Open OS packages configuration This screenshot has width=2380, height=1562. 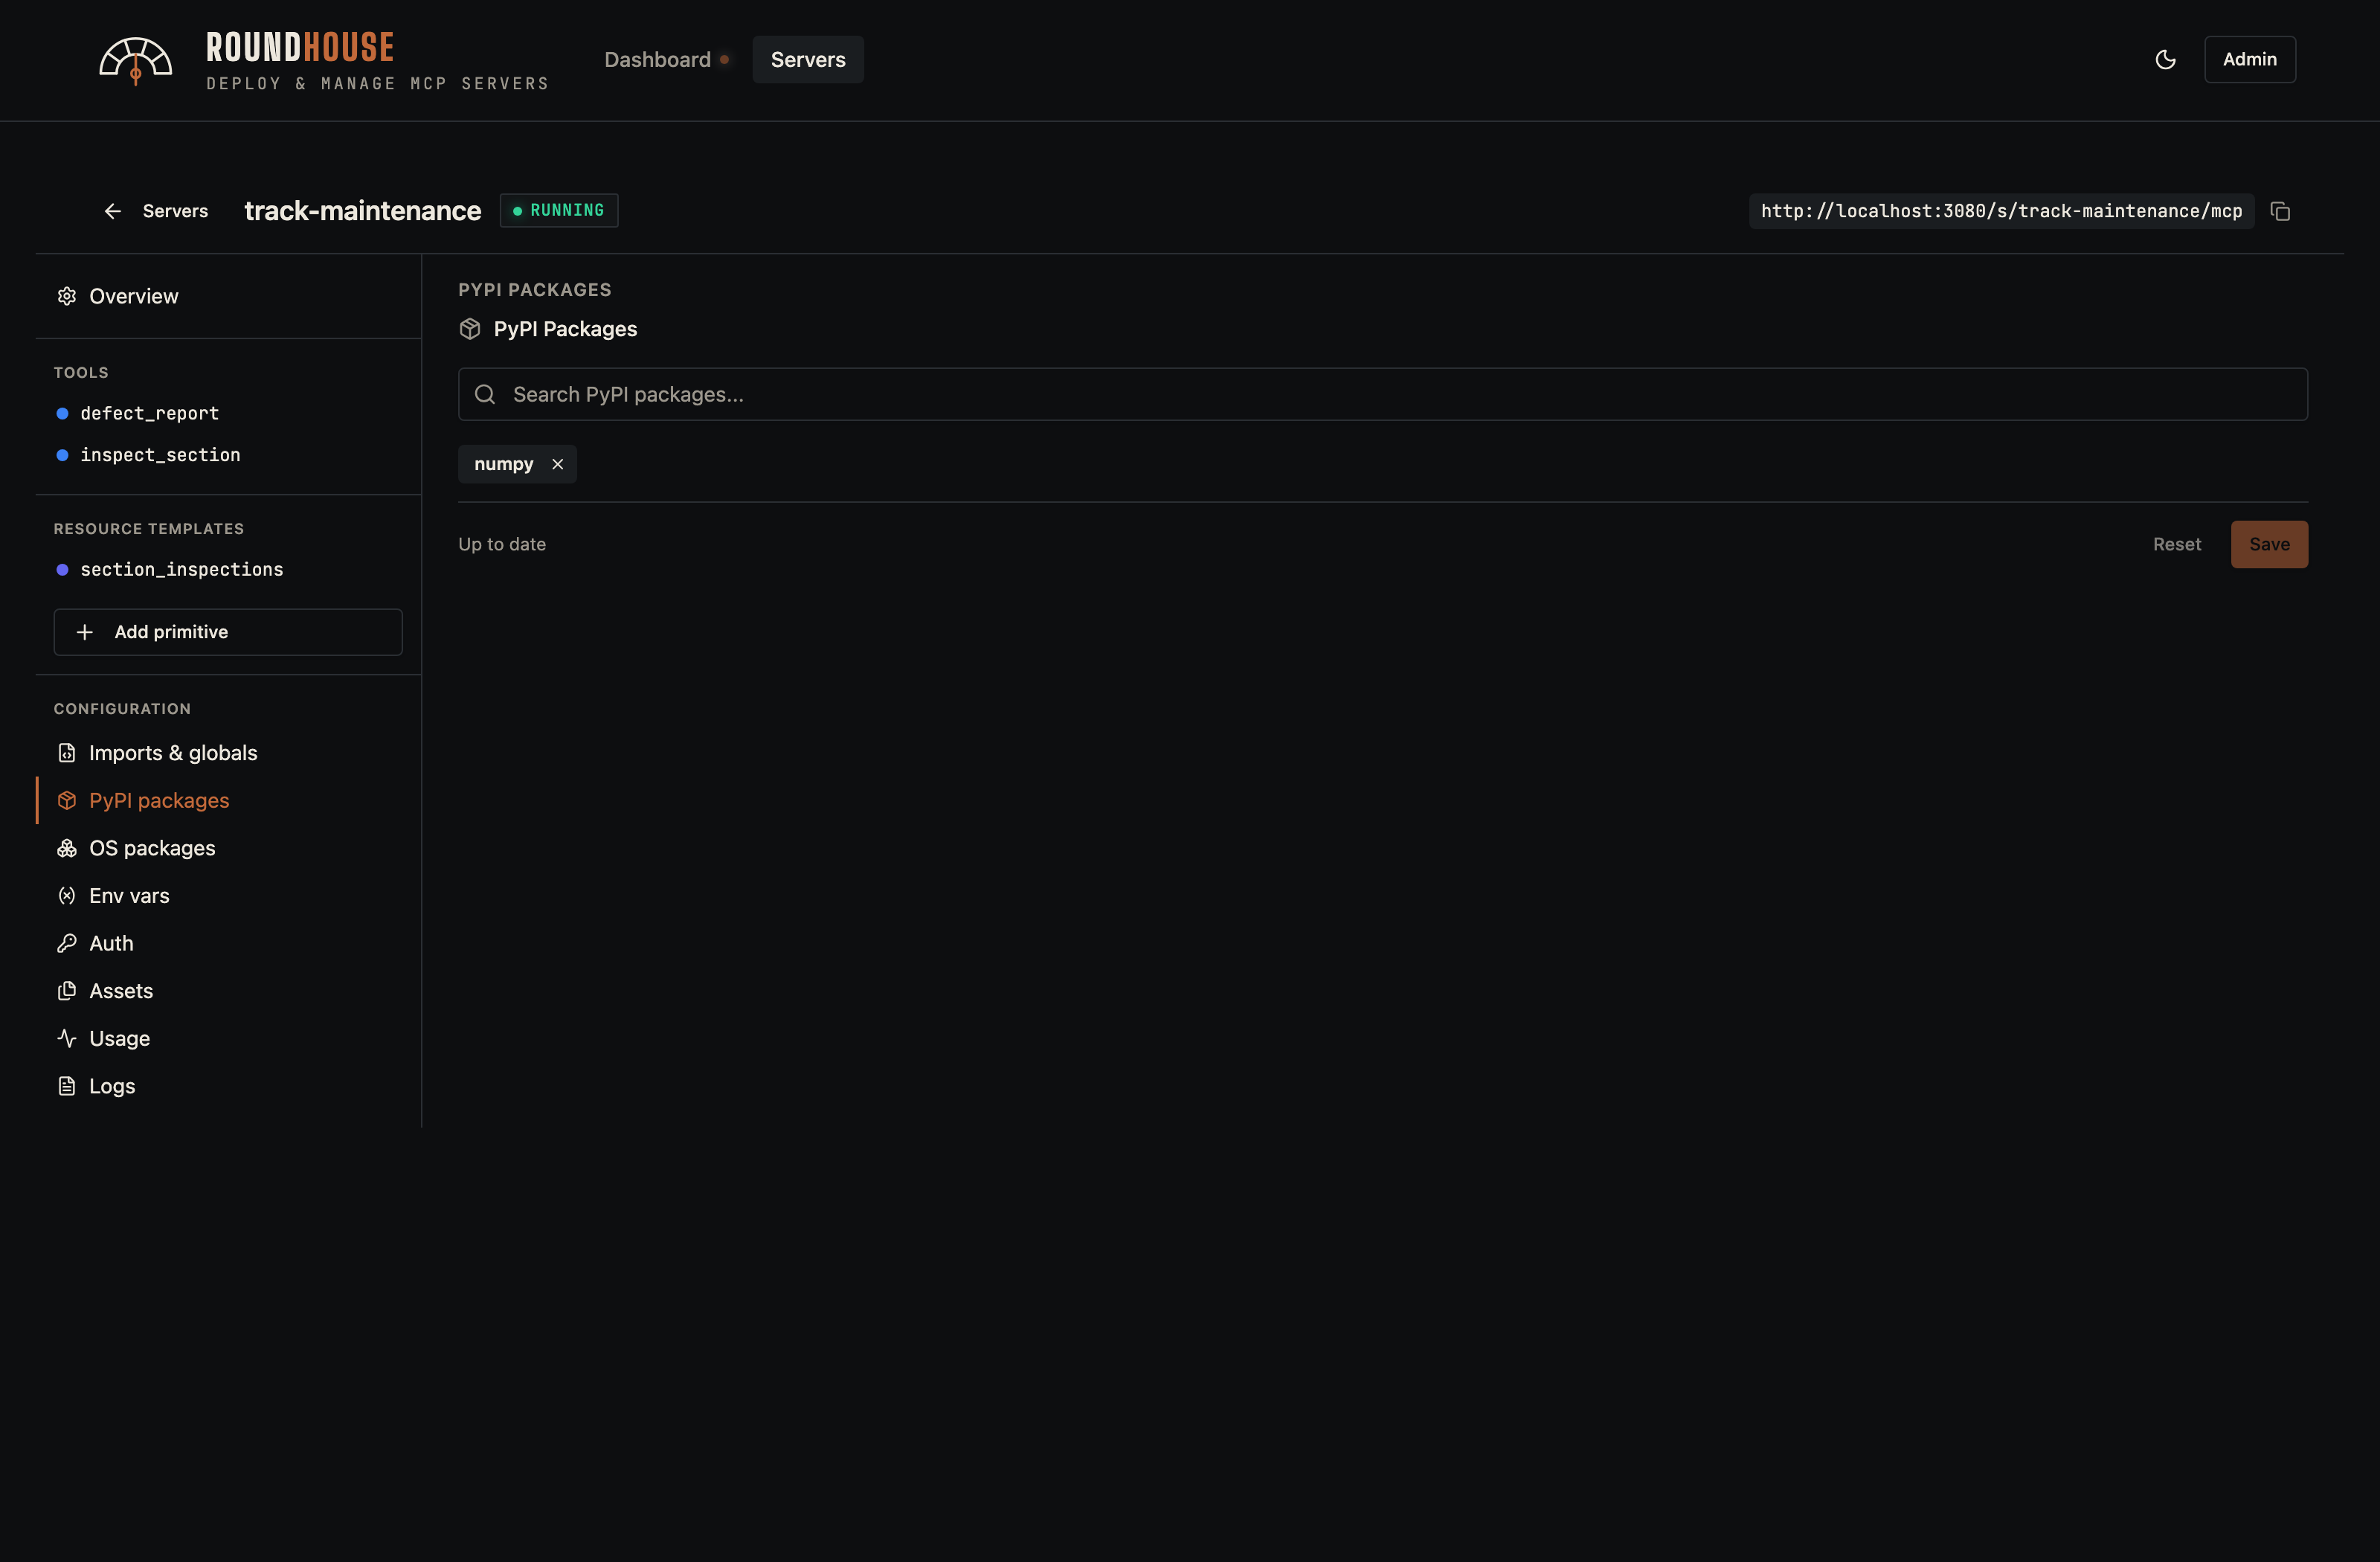click(x=228, y=848)
